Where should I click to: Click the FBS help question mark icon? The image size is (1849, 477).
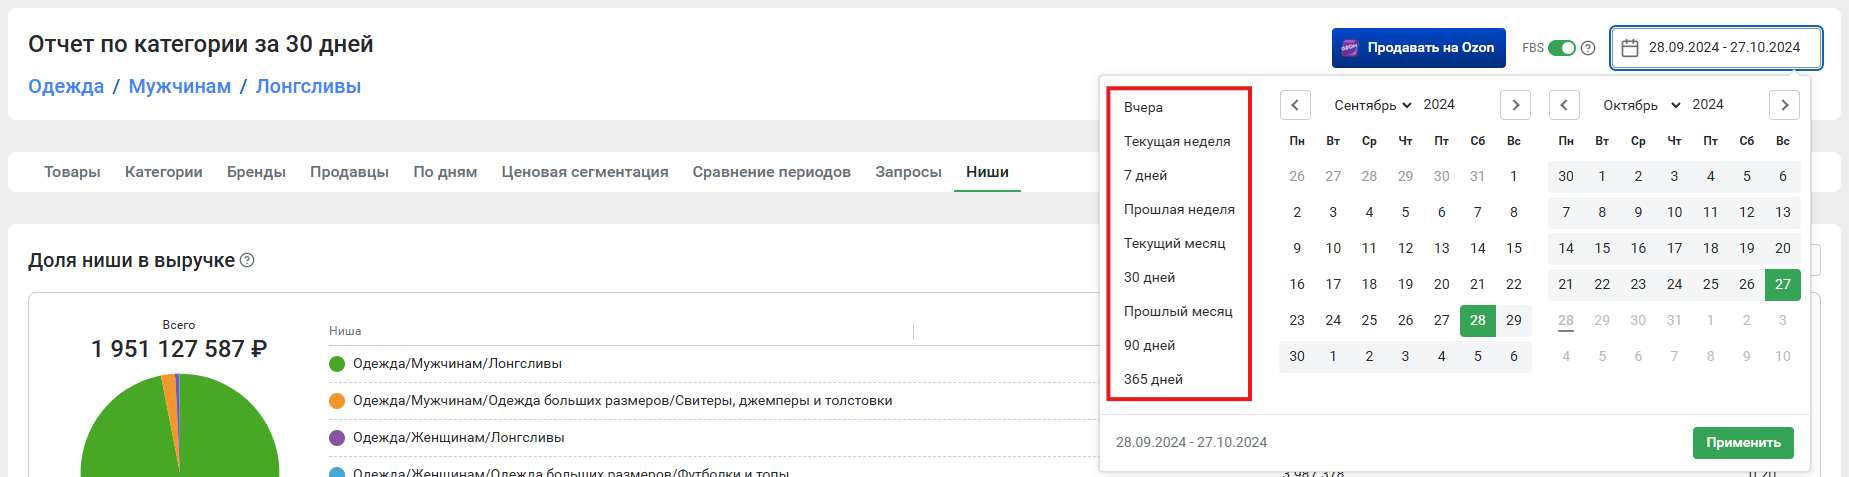pos(1587,48)
